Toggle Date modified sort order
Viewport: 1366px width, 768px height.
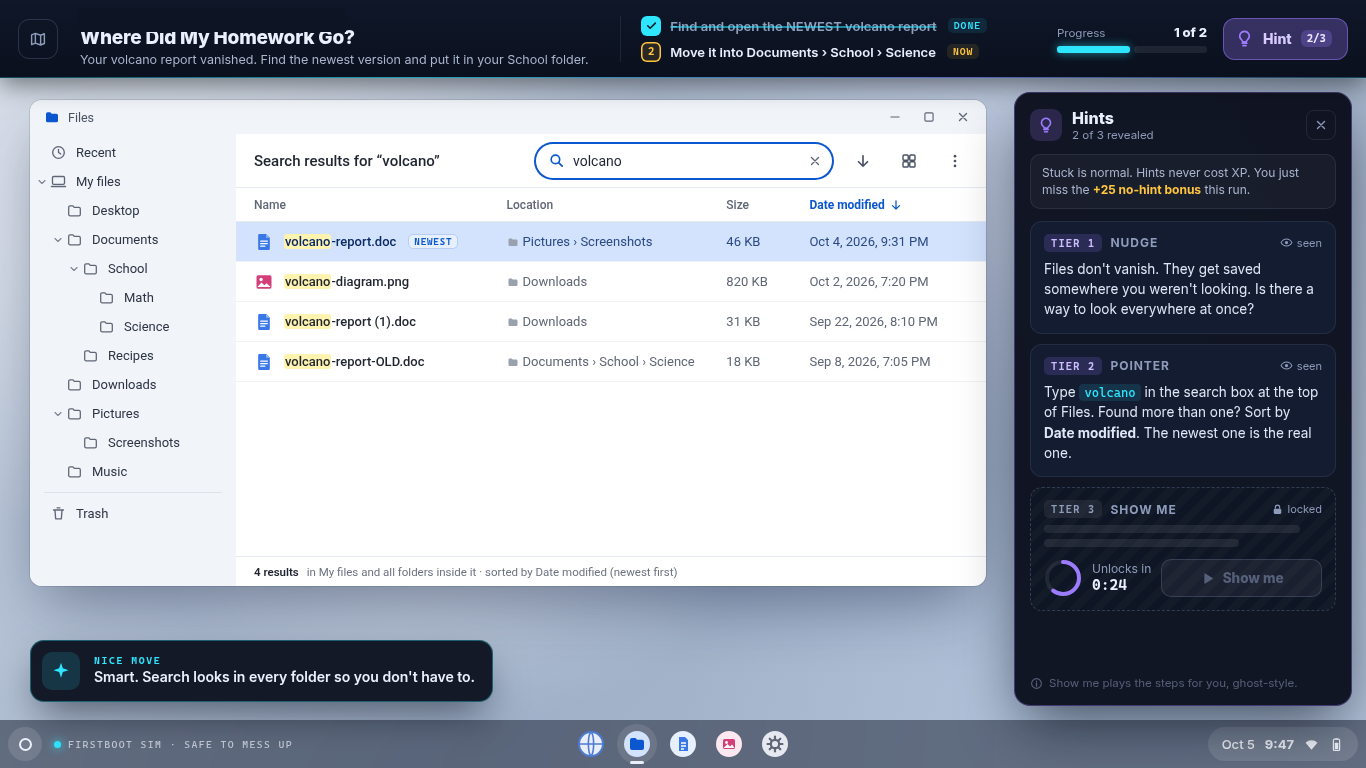pyautogui.click(x=855, y=205)
